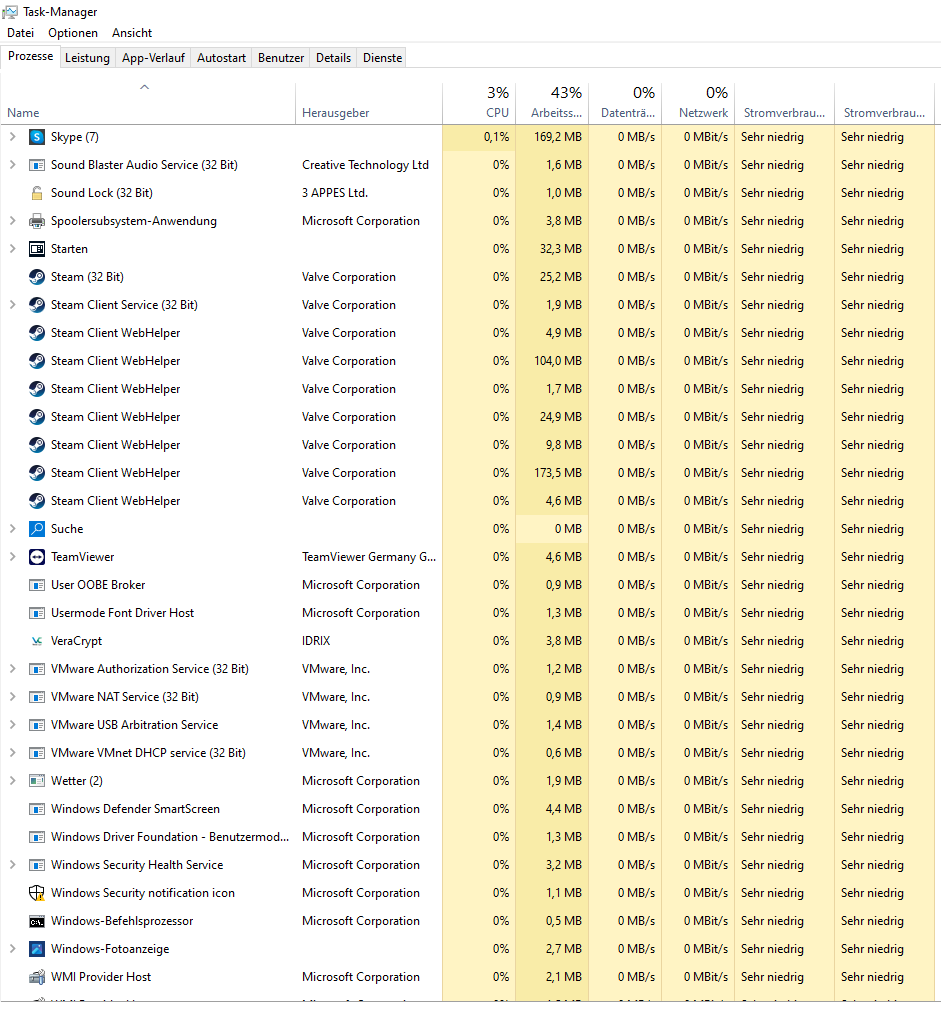Image resolution: width=941 pixels, height=1012 pixels.
Task: Click the Steam Client Service icon
Action: coord(37,305)
